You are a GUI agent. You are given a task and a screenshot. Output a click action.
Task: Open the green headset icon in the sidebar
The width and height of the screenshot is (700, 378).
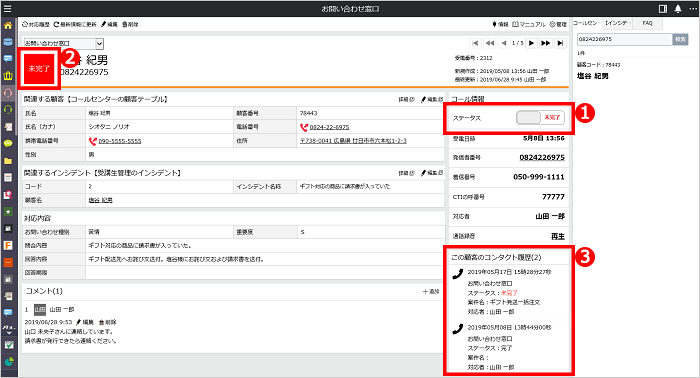[8, 110]
